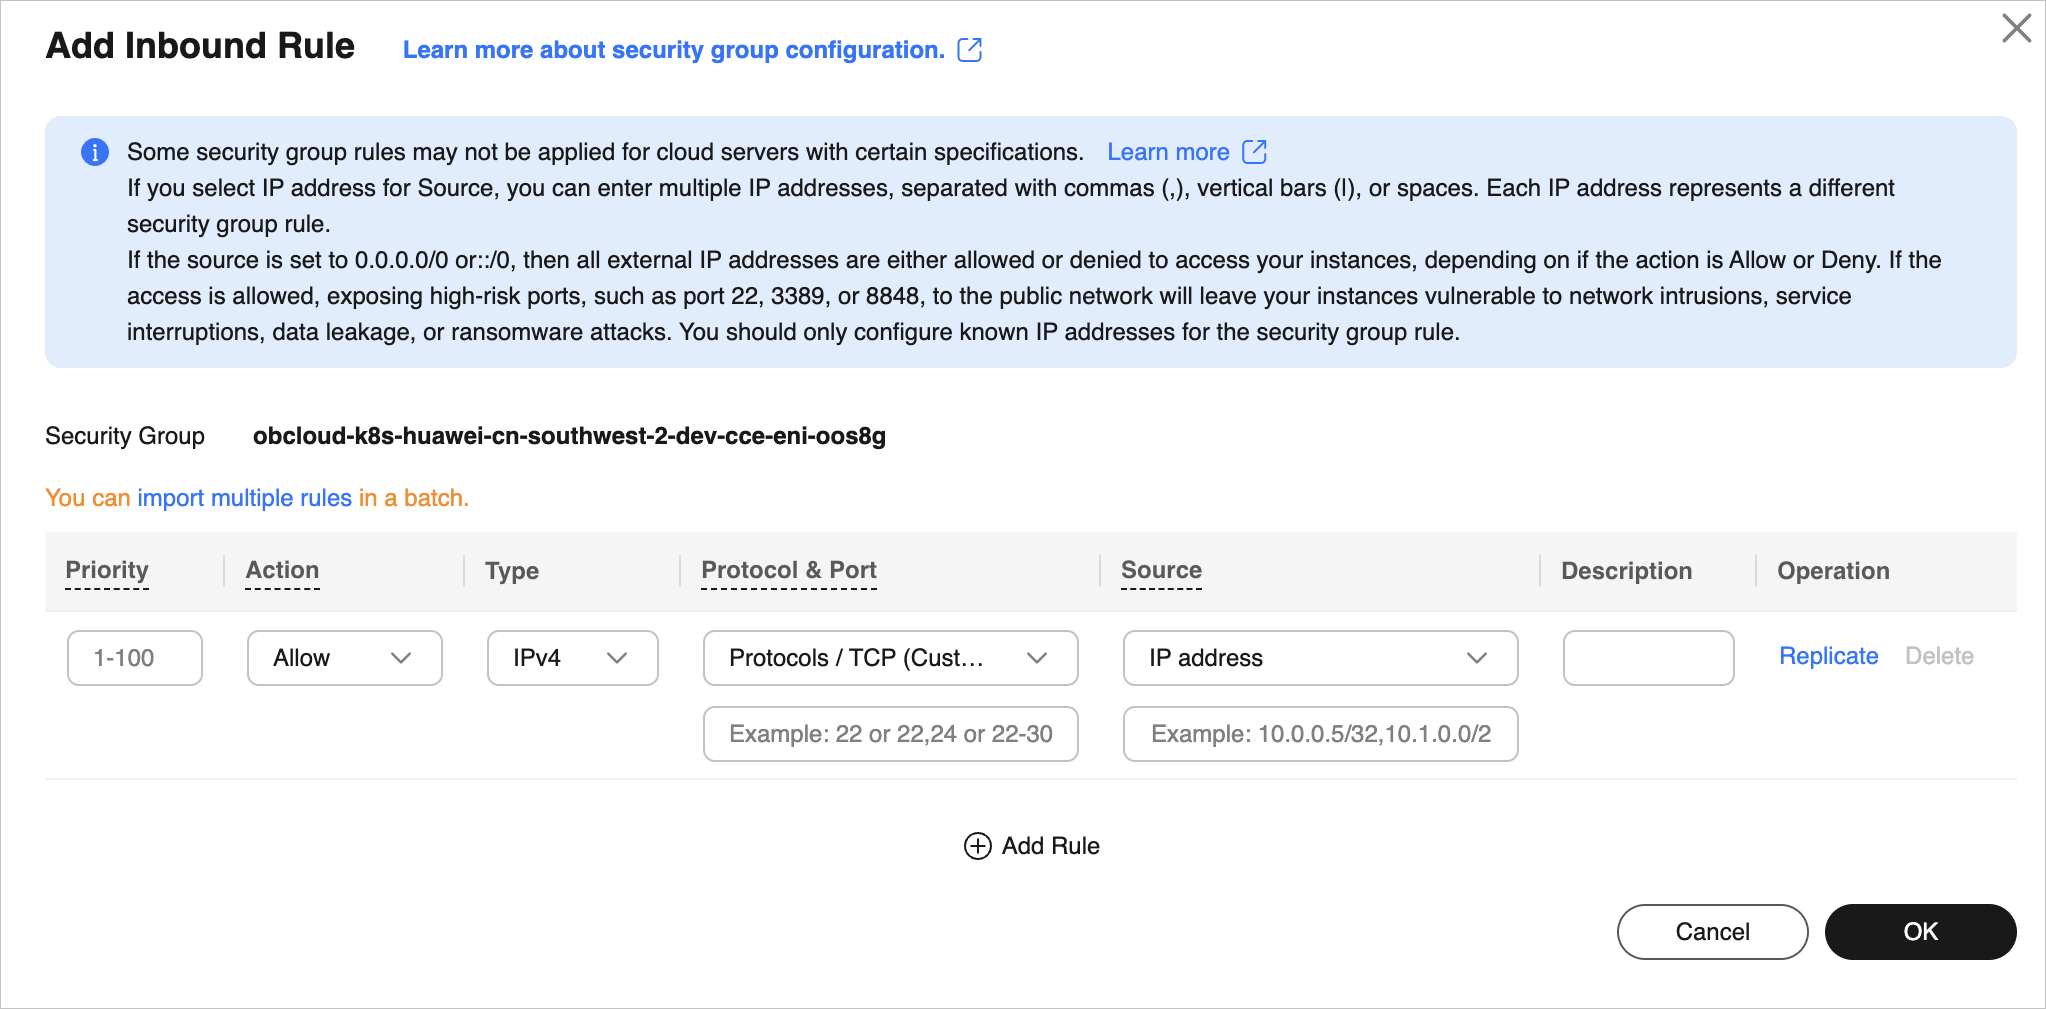This screenshot has width=2046, height=1009.
Task: Click the import multiple rules link
Action: coord(245,497)
